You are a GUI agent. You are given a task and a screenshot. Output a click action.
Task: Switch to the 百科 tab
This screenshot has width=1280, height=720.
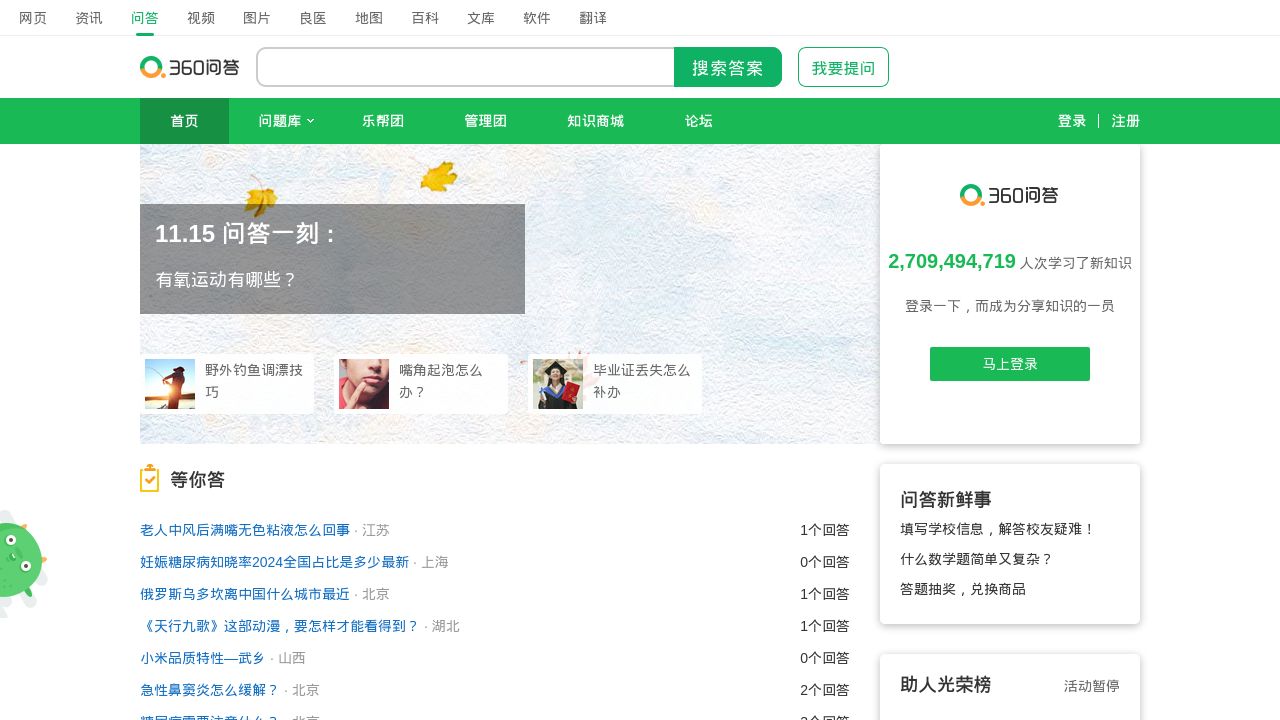click(x=425, y=18)
